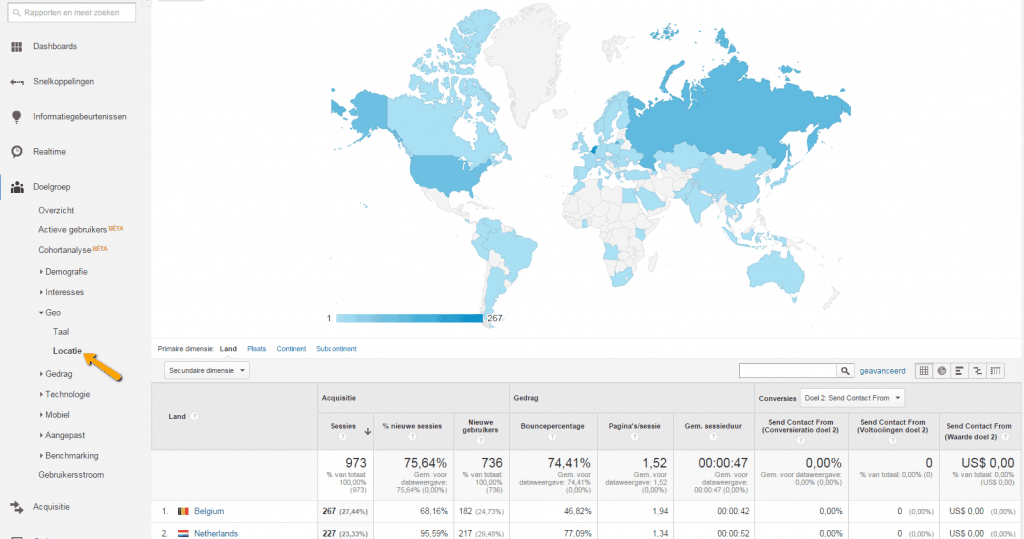Open Locatie under Geo

click(x=67, y=351)
